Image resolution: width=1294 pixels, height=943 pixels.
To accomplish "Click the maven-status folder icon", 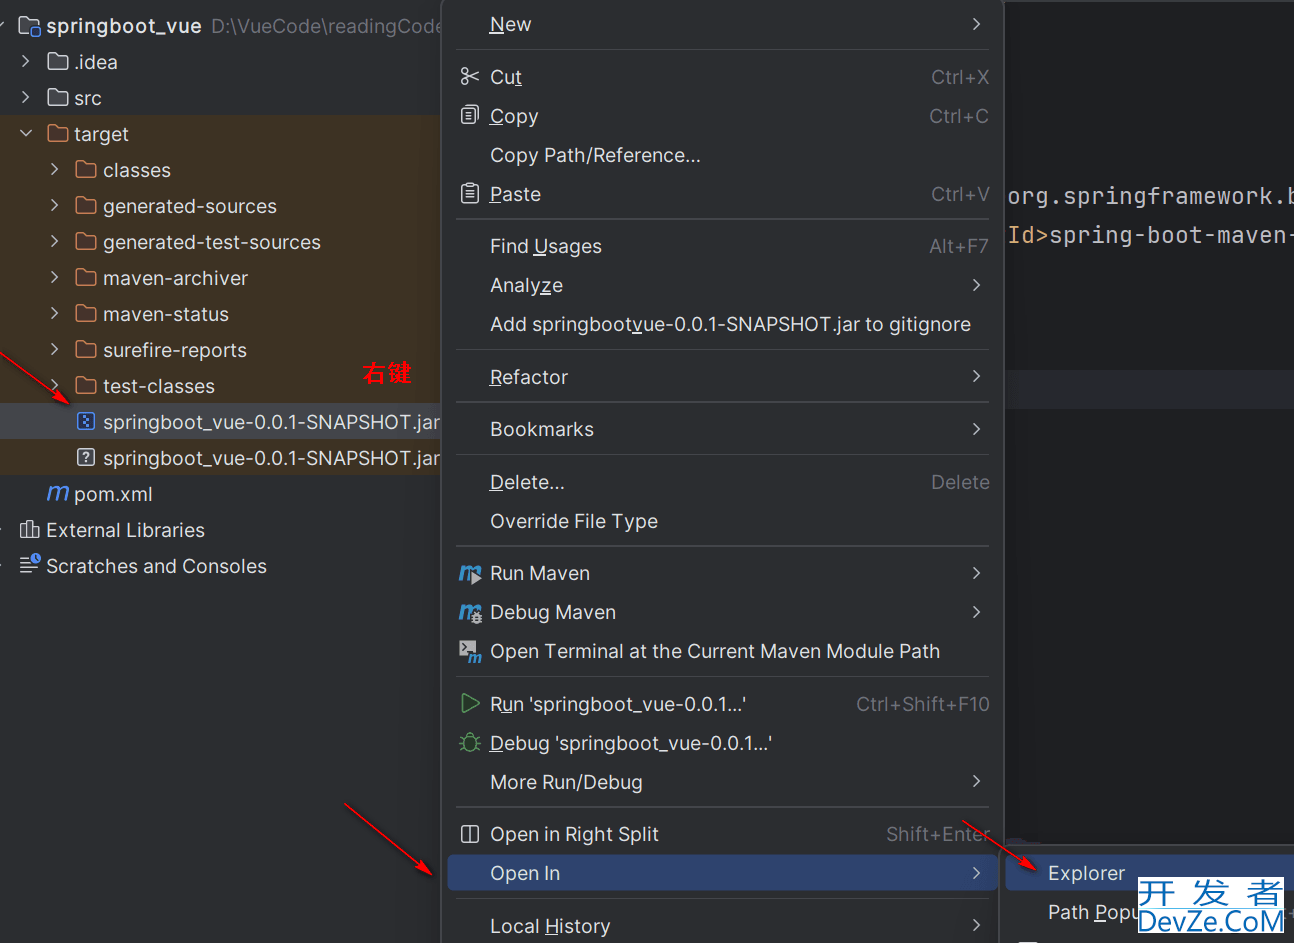I will [x=86, y=313].
